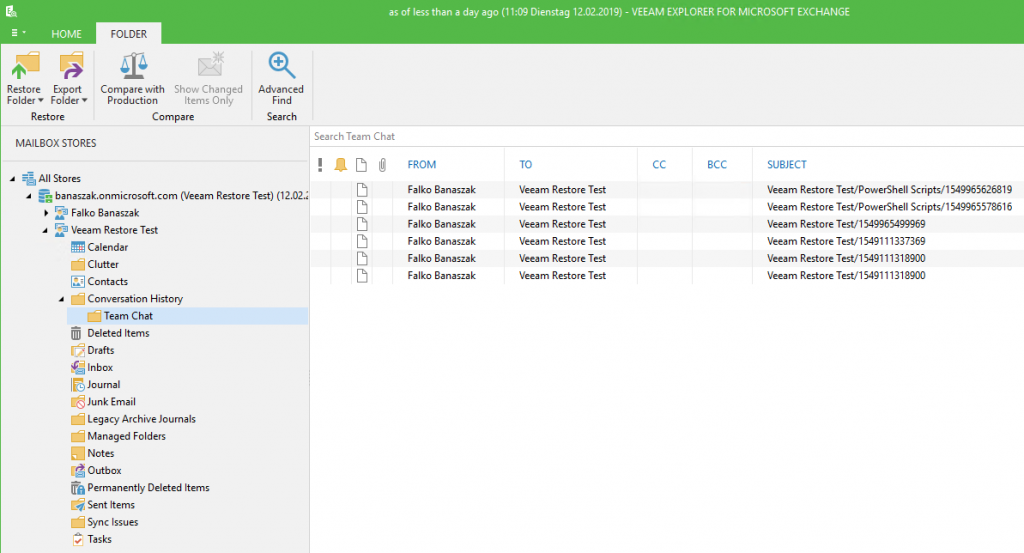Open the Sent Items folder
1024x553 pixels.
pos(103,505)
